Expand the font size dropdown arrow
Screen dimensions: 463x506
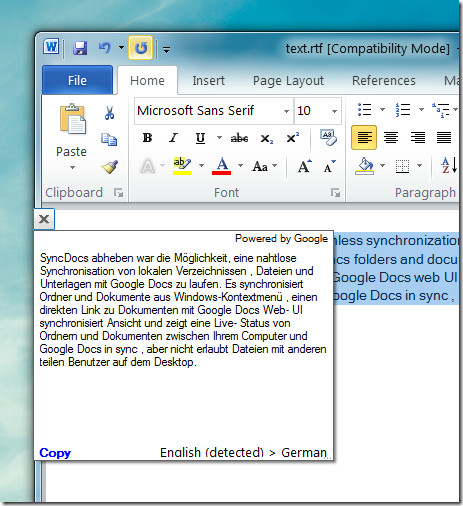point(334,111)
